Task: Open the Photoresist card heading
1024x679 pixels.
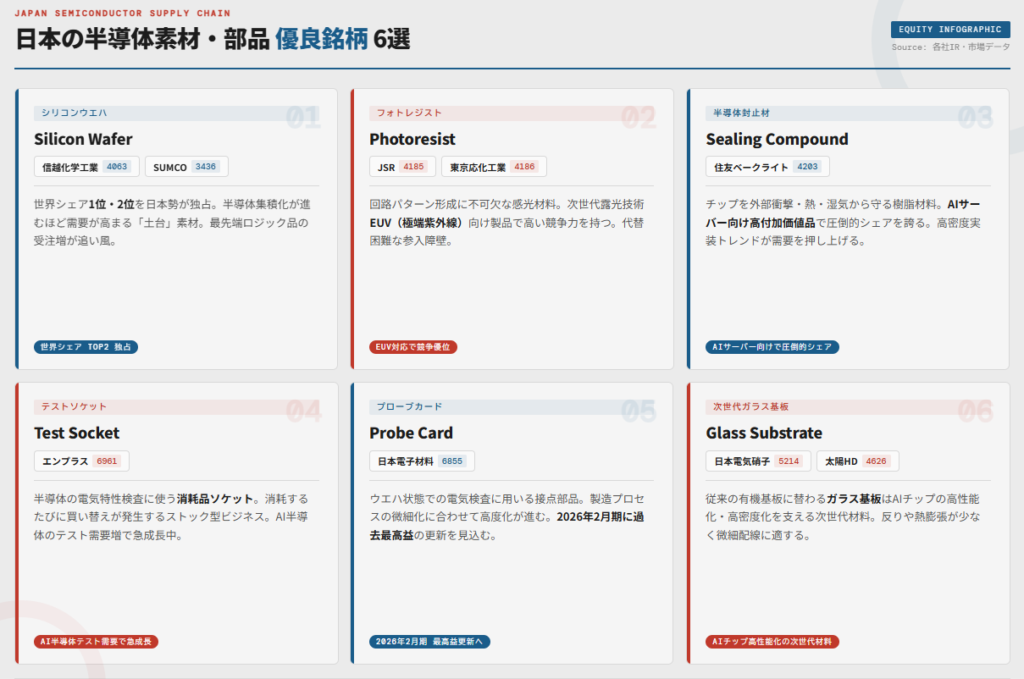Action: [x=412, y=139]
